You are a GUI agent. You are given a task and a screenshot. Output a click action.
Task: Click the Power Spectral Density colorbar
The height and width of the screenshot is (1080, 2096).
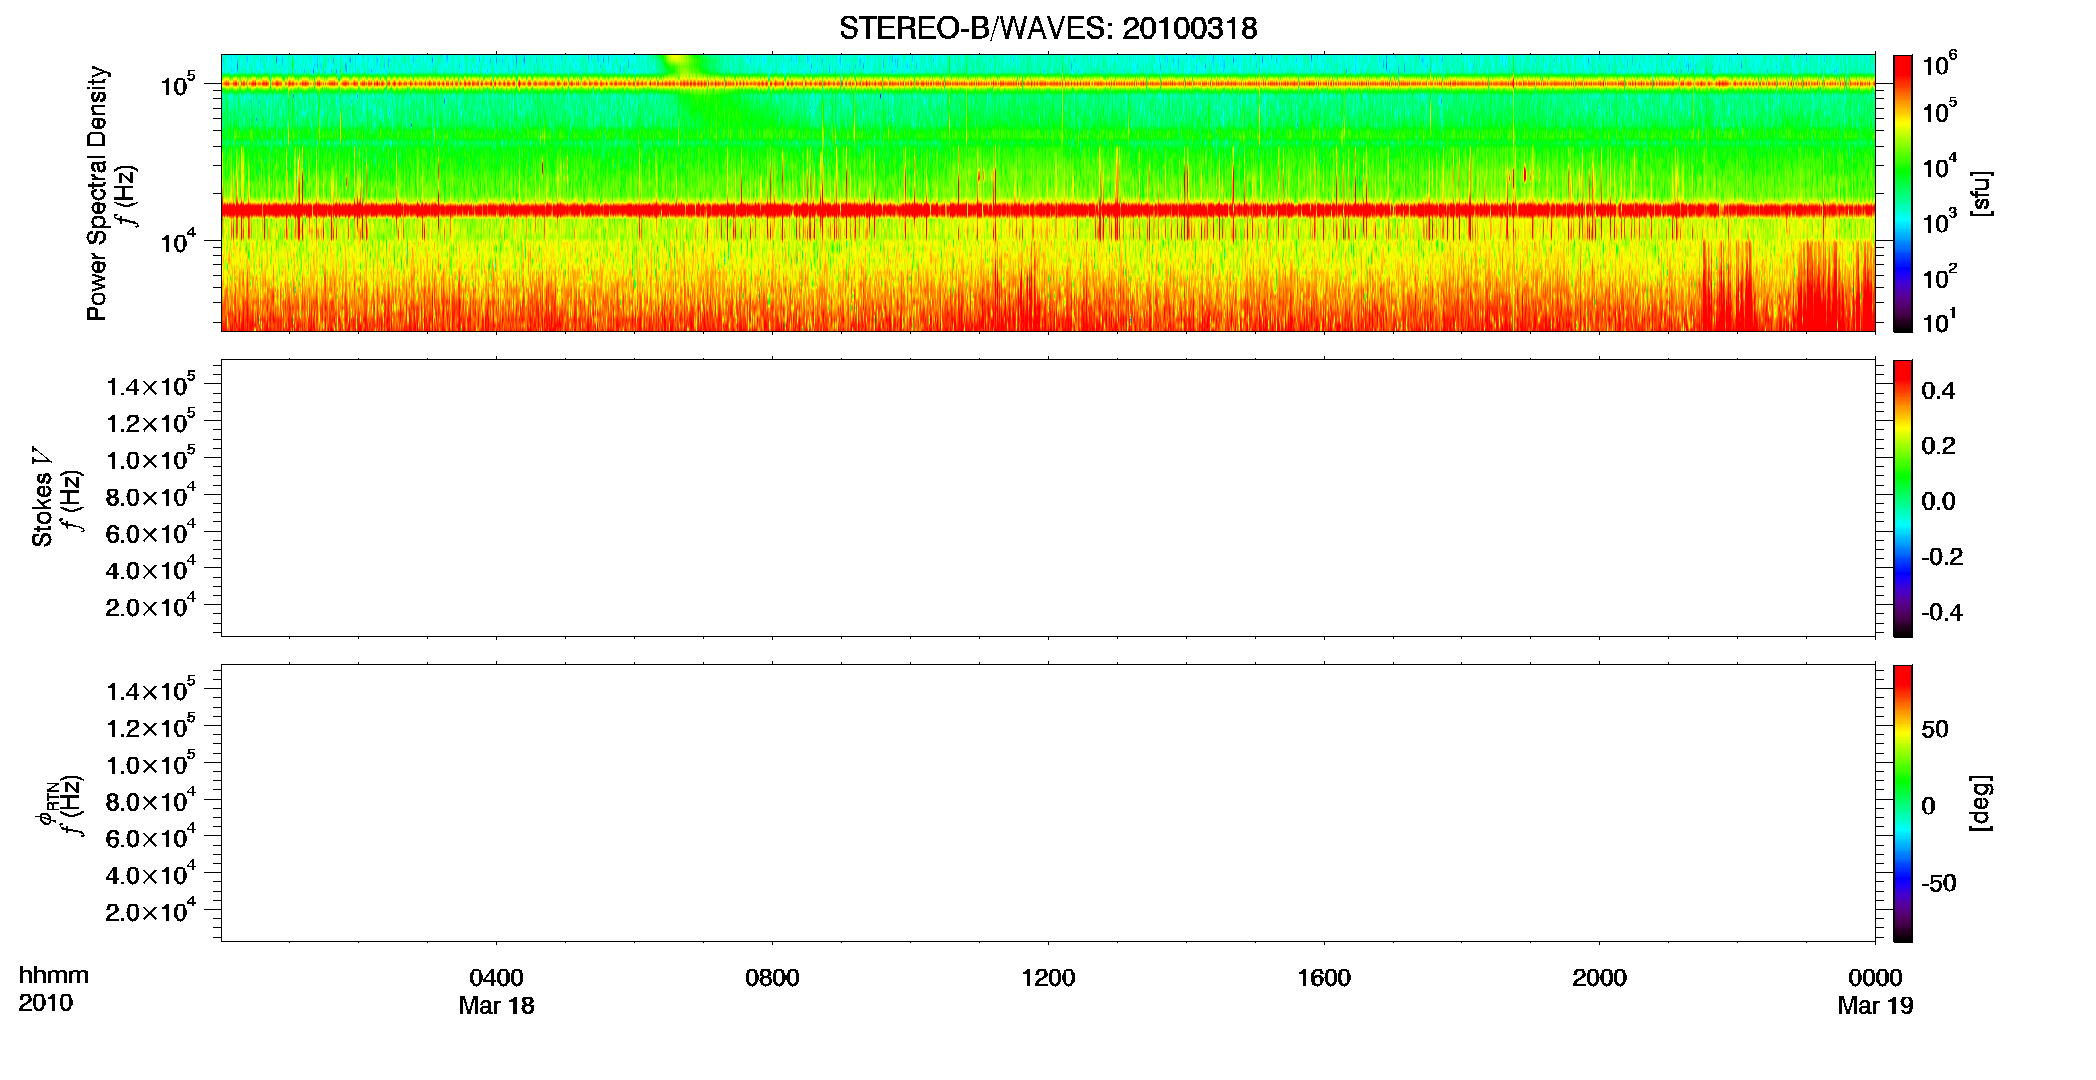pos(1903,193)
